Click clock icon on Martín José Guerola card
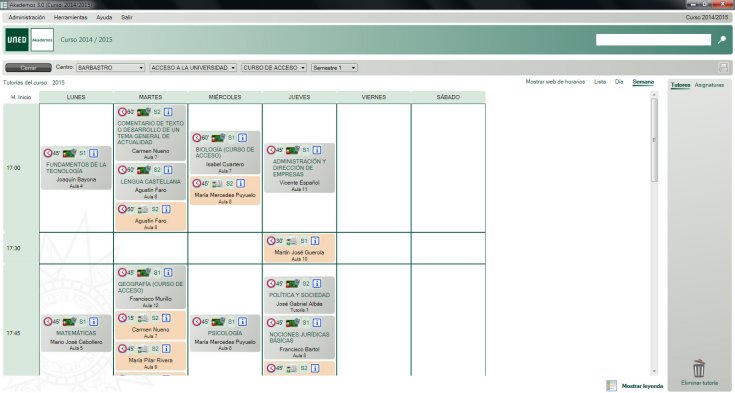 tap(271, 241)
